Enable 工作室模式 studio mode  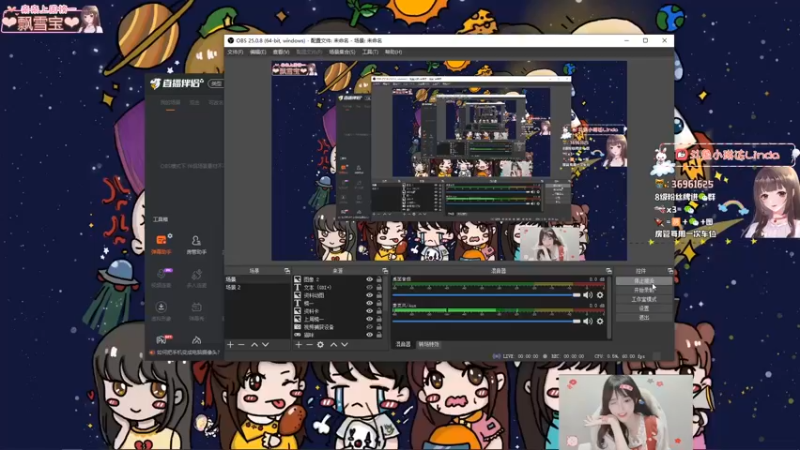[644, 299]
